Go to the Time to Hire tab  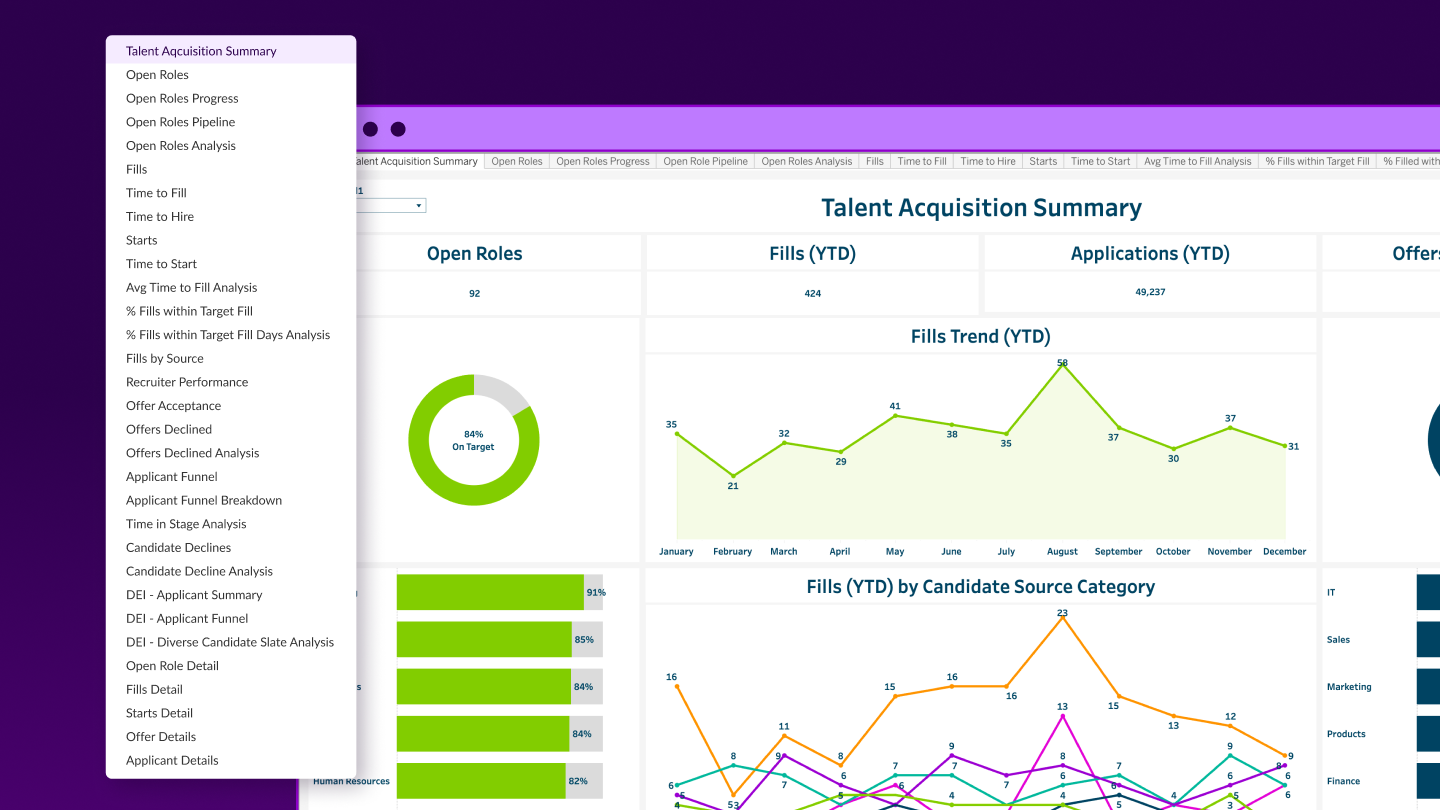(x=987, y=161)
